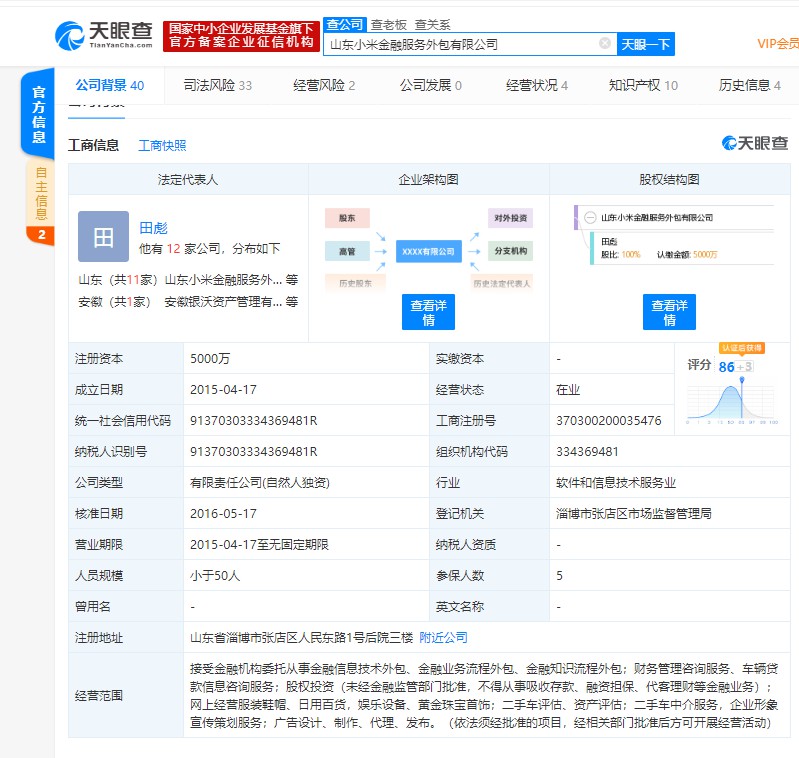The height and width of the screenshot is (758, 799).
Task: Click the XXXX有限公司 center box
Action: (429, 252)
